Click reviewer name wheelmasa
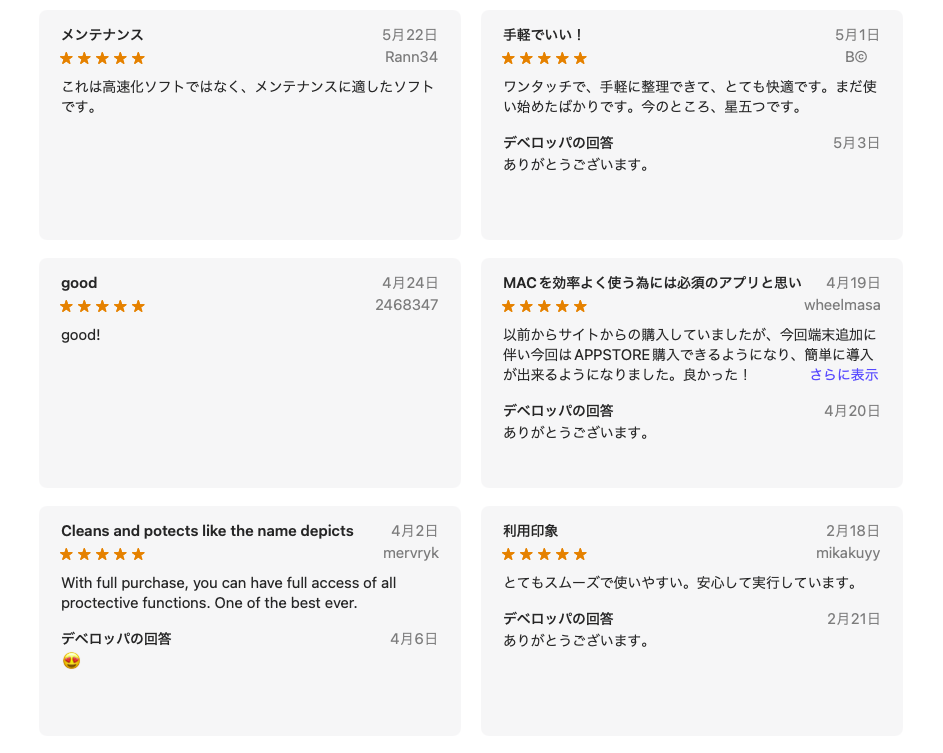Image resolution: width=943 pixels, height=753 pixels. (x=842, y=305)
